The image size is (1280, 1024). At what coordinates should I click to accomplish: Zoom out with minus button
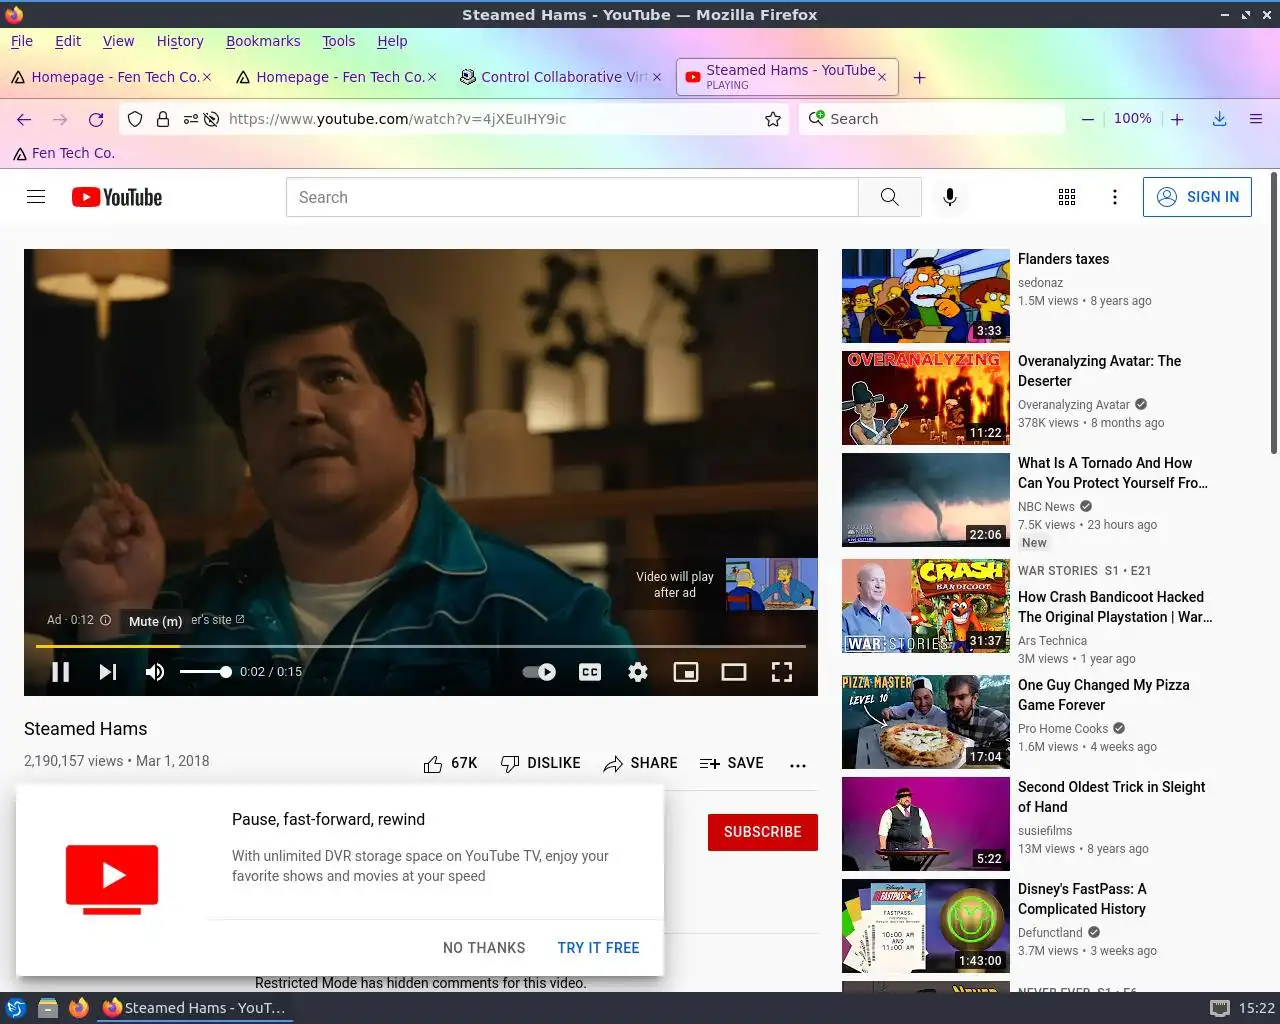click(x=1087, y=119)
